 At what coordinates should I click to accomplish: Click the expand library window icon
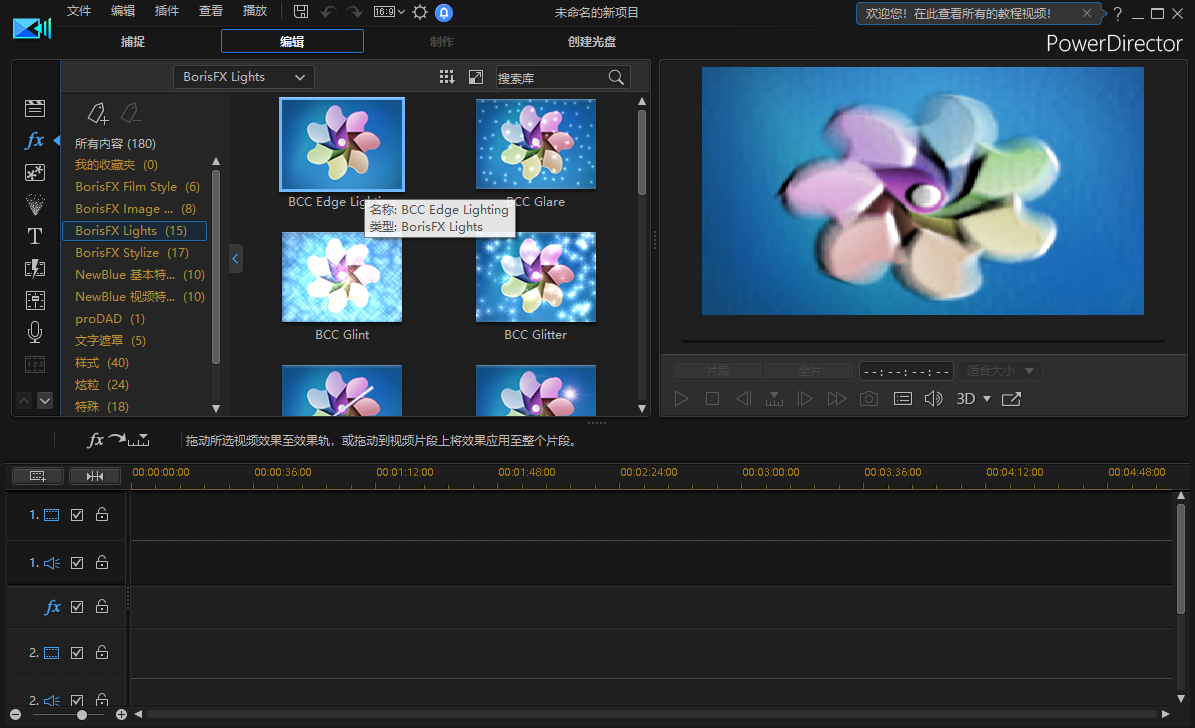tap(476, 77)
